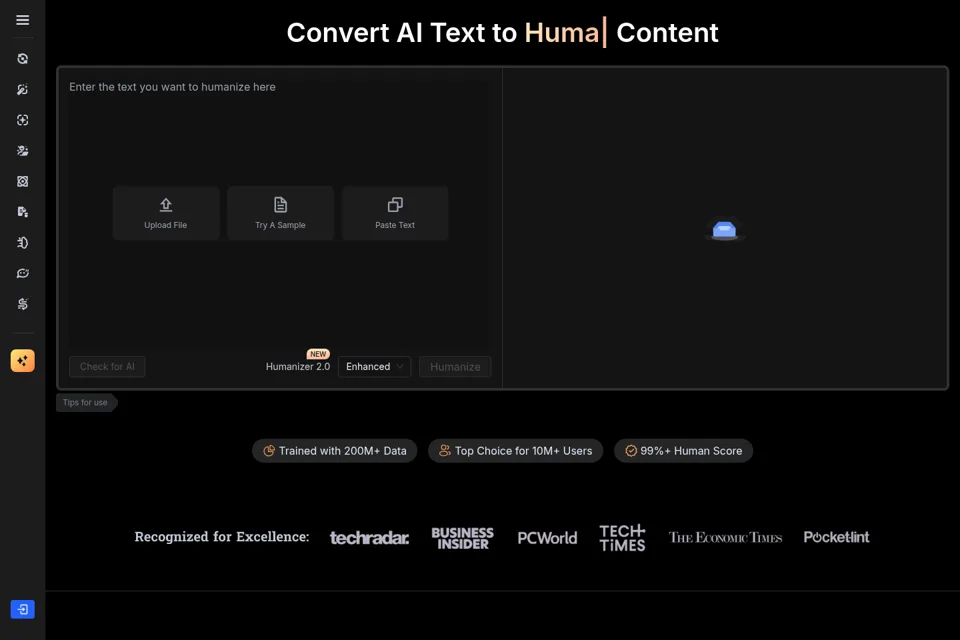Select the Humanizer 2.0 option
Image resolution: width=960 pixels, height=640 pixels.
[x=298, y=366]
